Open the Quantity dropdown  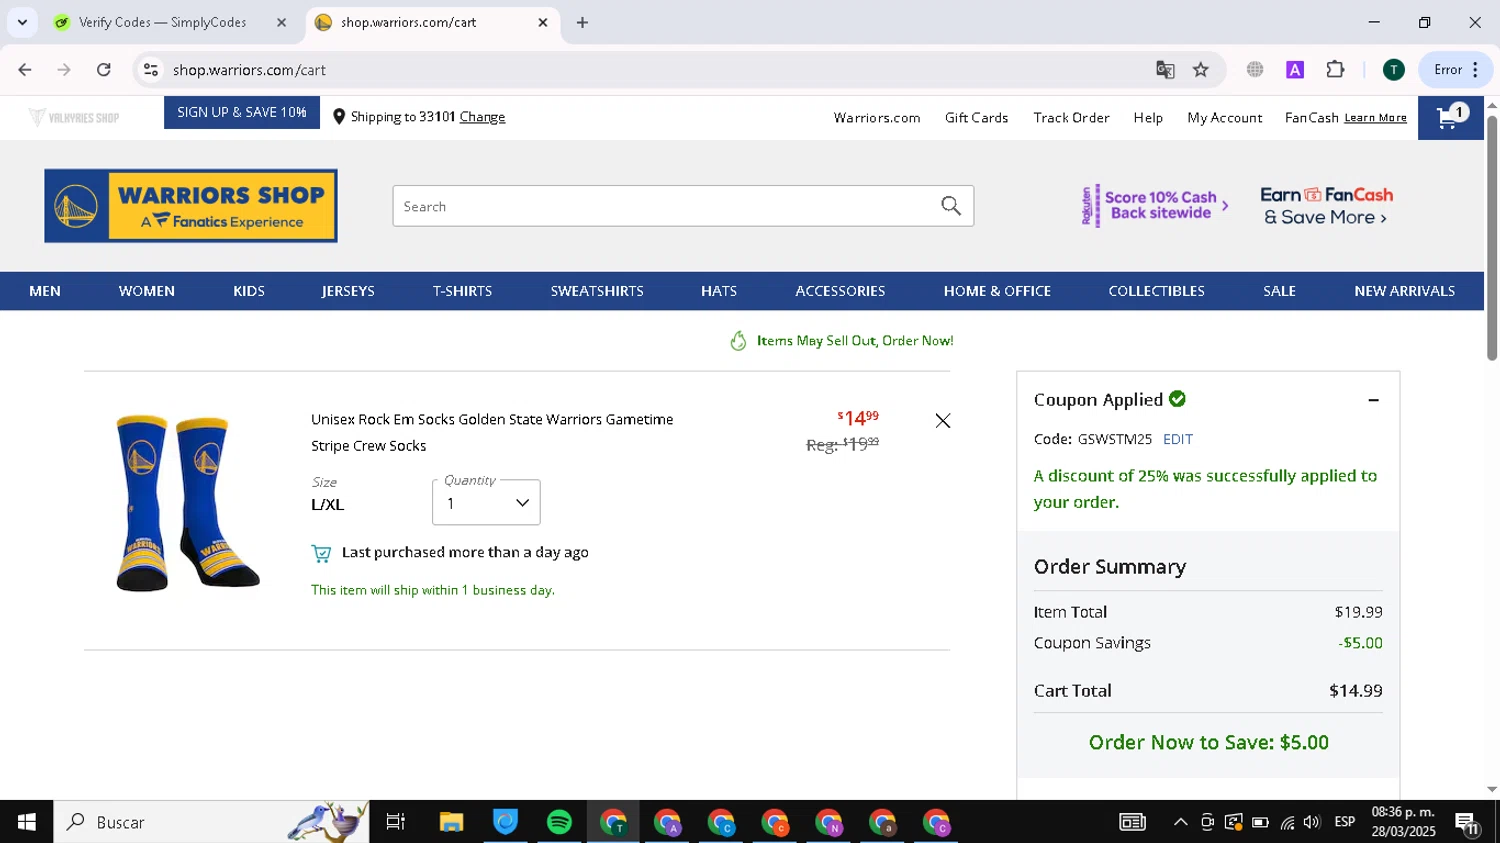point(486,502)
